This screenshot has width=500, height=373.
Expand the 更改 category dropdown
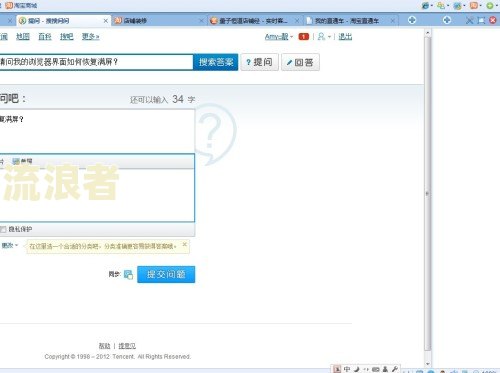point(10,245)
